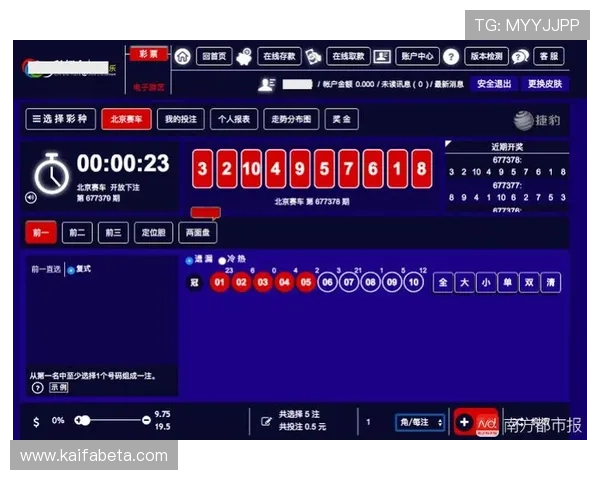Click the customer service chat bubble icon

[x=520, y=57]
